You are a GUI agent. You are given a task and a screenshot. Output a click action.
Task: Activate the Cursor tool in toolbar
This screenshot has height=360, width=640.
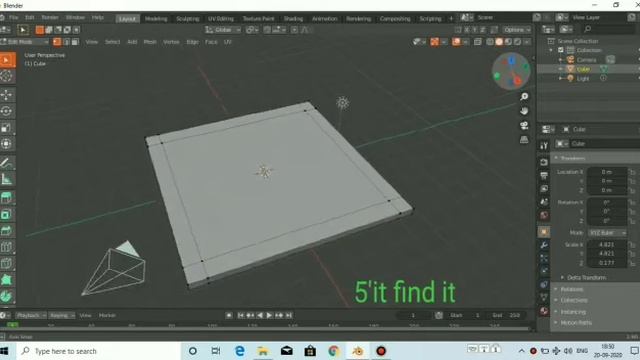7,76
